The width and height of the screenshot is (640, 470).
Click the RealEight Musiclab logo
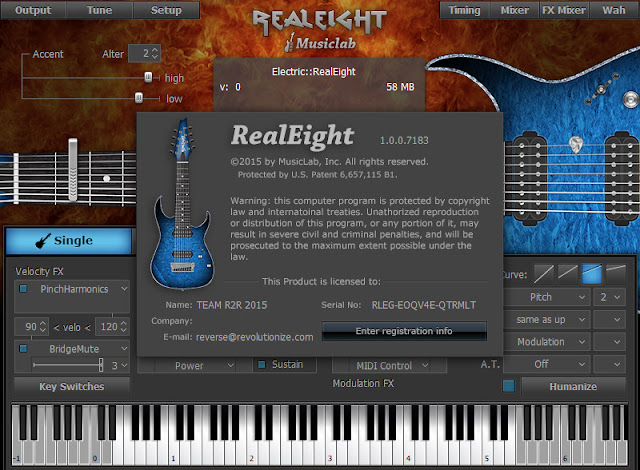(320, 31)
